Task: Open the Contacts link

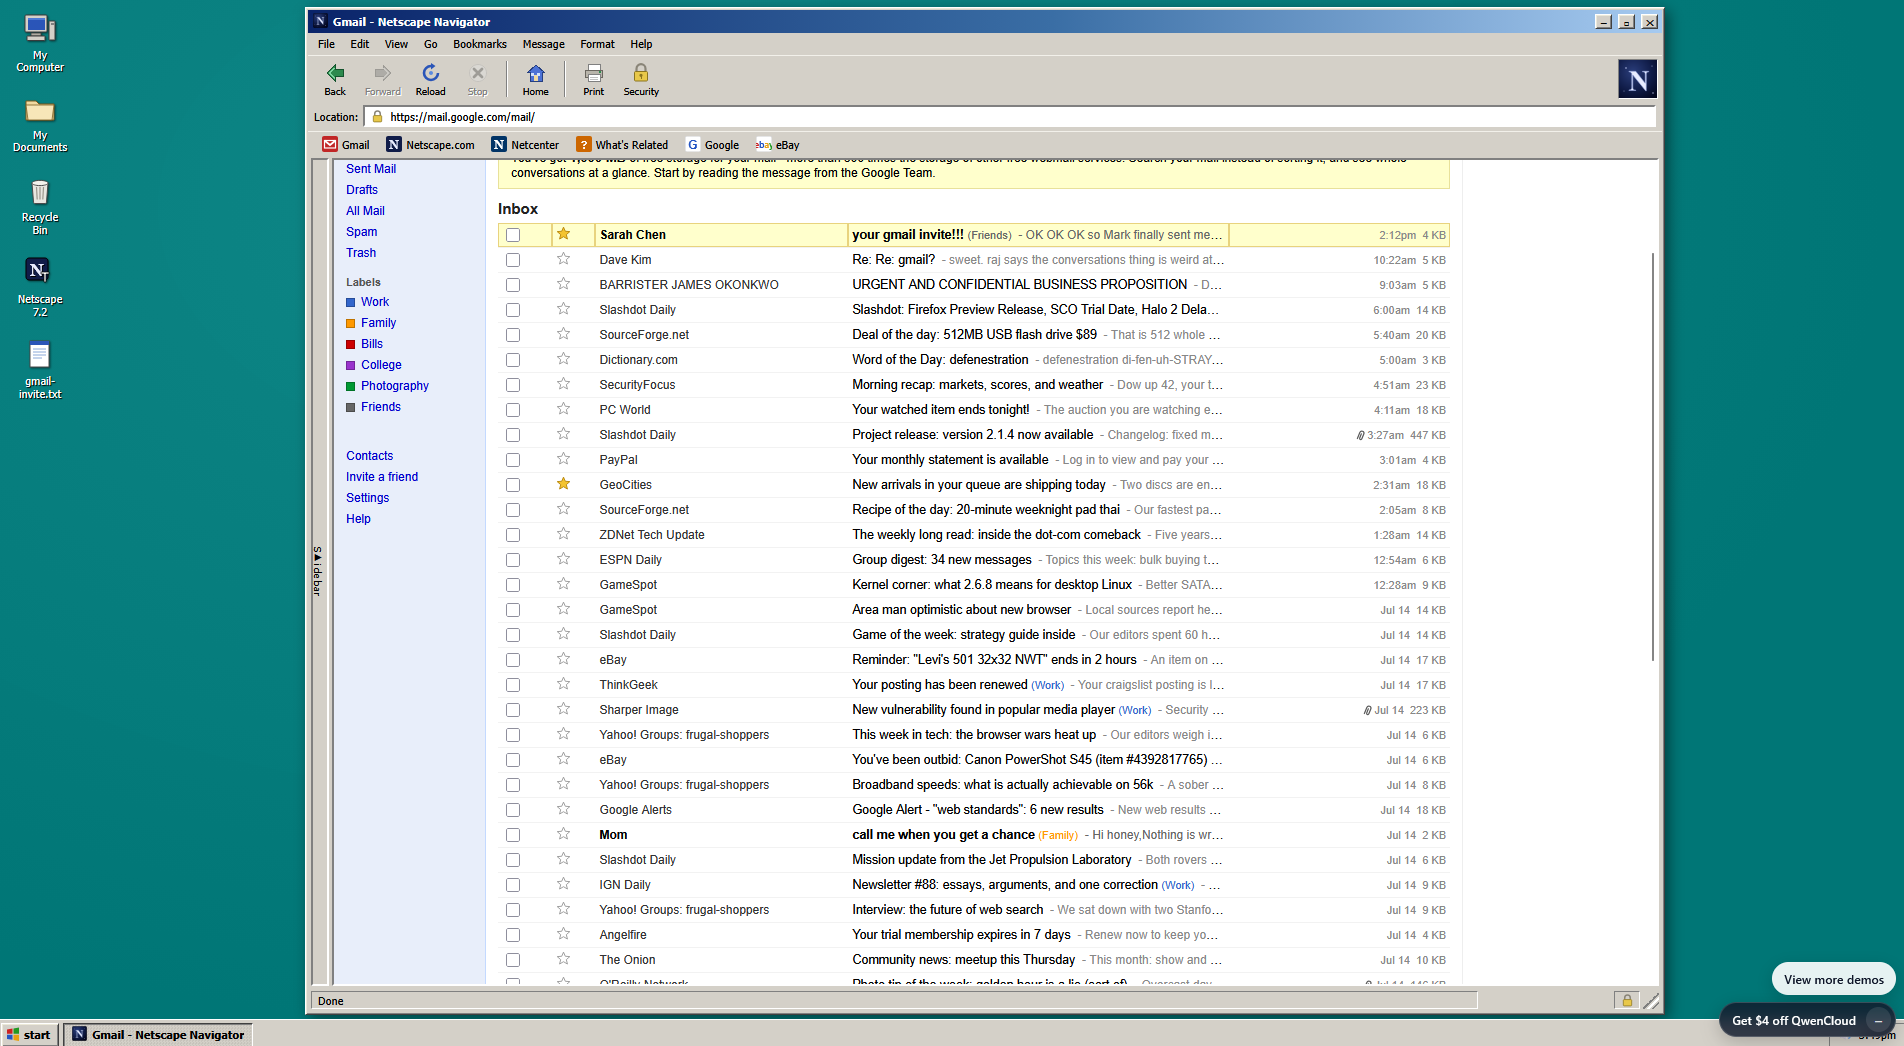Action: point(370,456)
